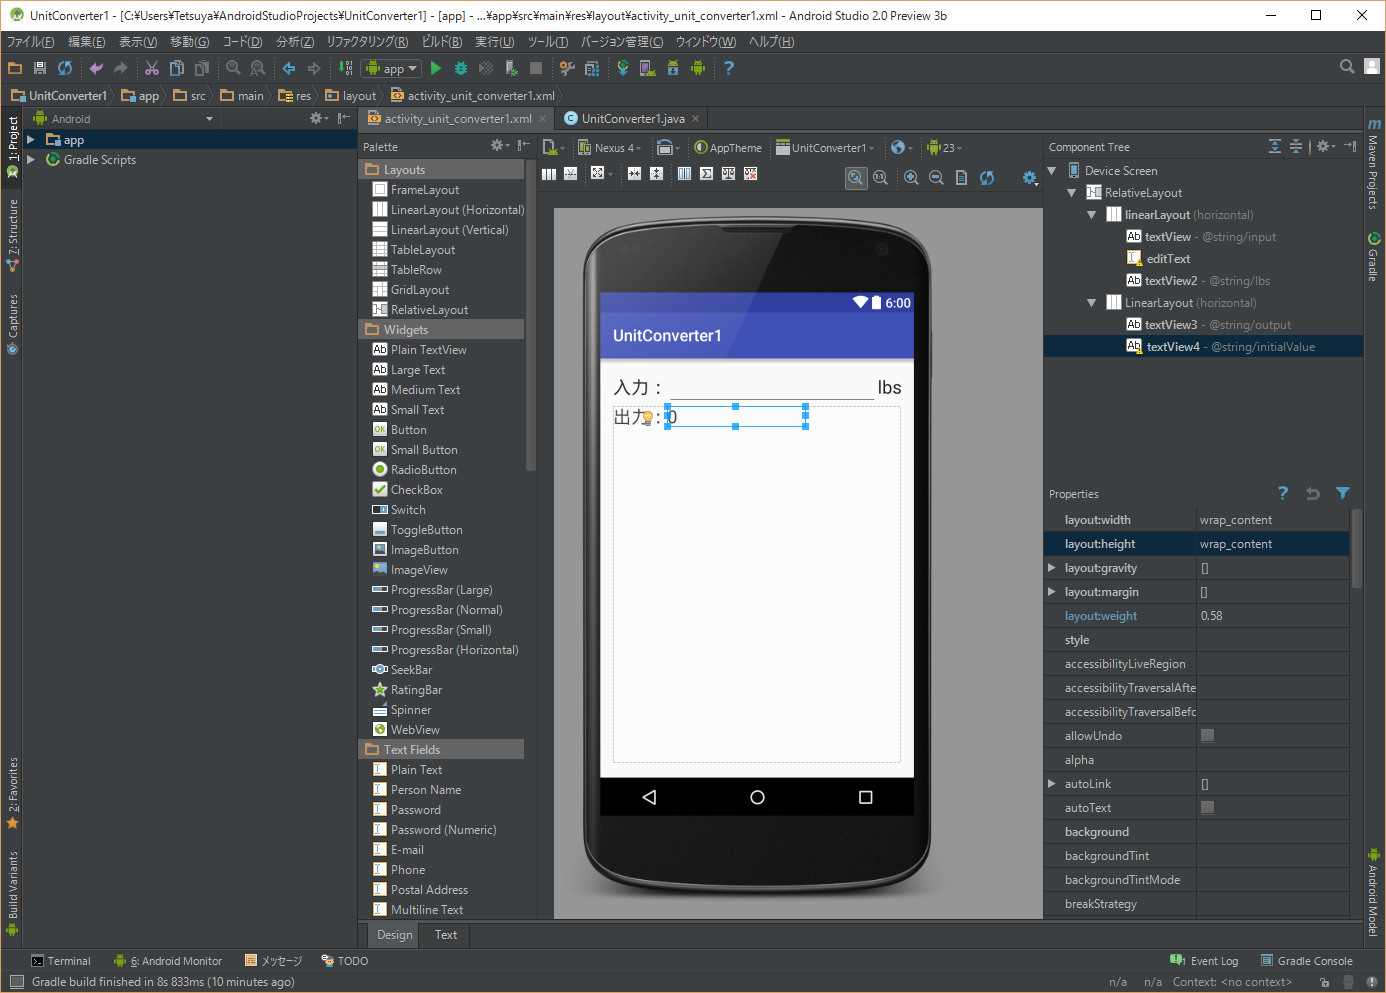Open the Build (B) menu
Viewport: 1386px width, 993px height.
point(442,41)
